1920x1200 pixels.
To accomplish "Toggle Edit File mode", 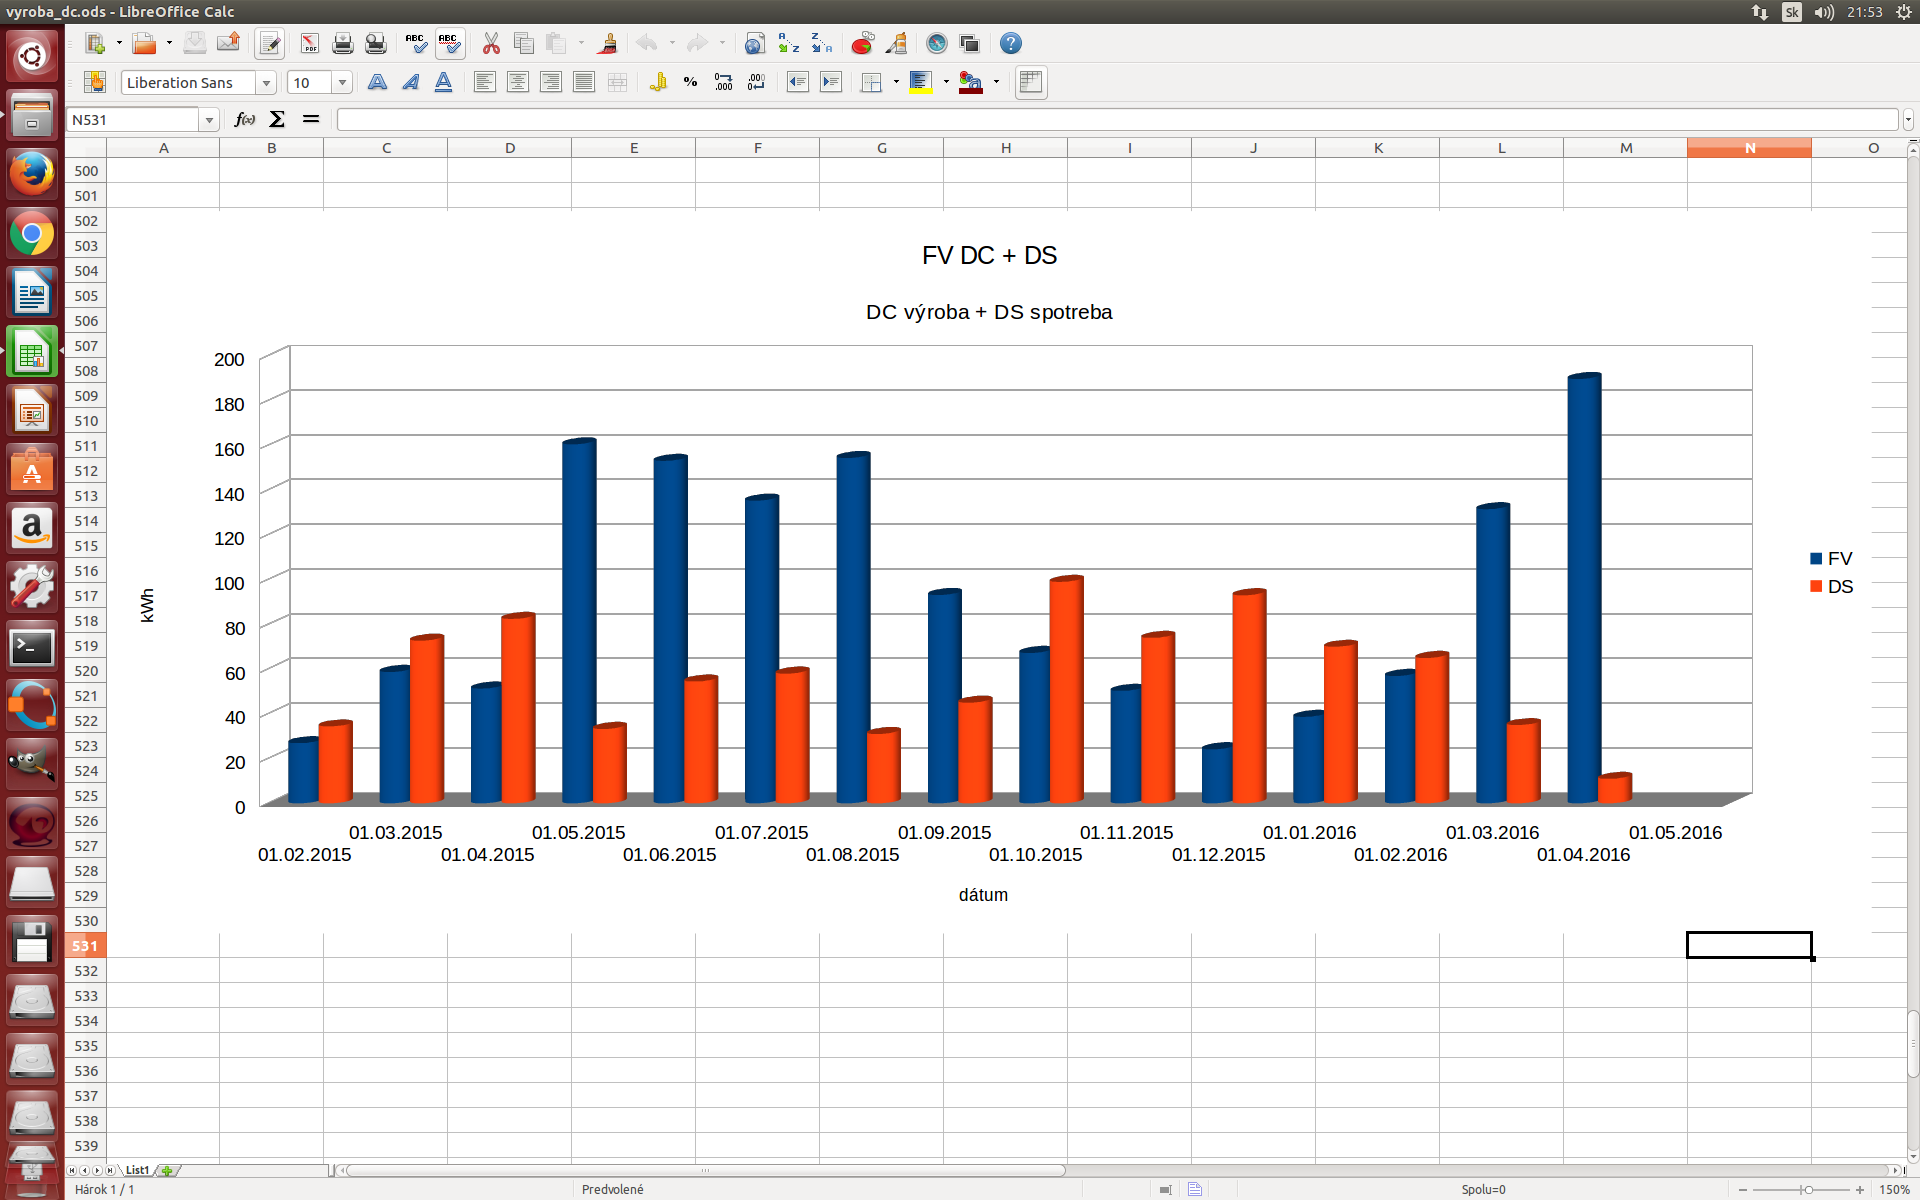I will [269, 43].
